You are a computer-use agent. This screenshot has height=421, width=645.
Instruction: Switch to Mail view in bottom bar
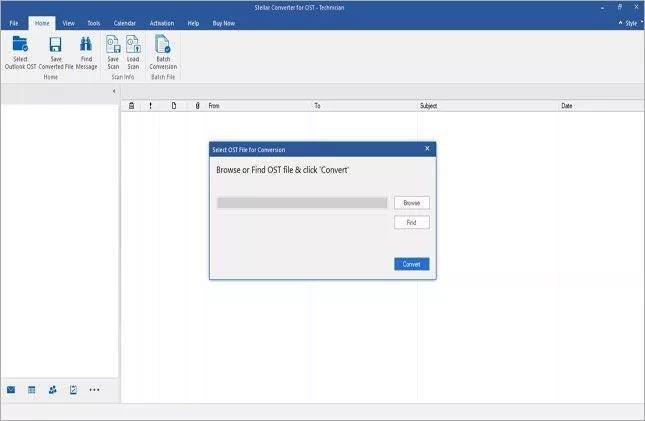[x=11, y=389]
